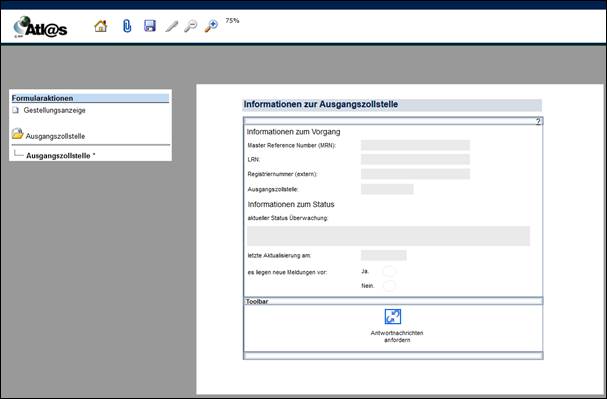Click the Atlas logo
Screen dimensions: 607x399
pos(40,27)
